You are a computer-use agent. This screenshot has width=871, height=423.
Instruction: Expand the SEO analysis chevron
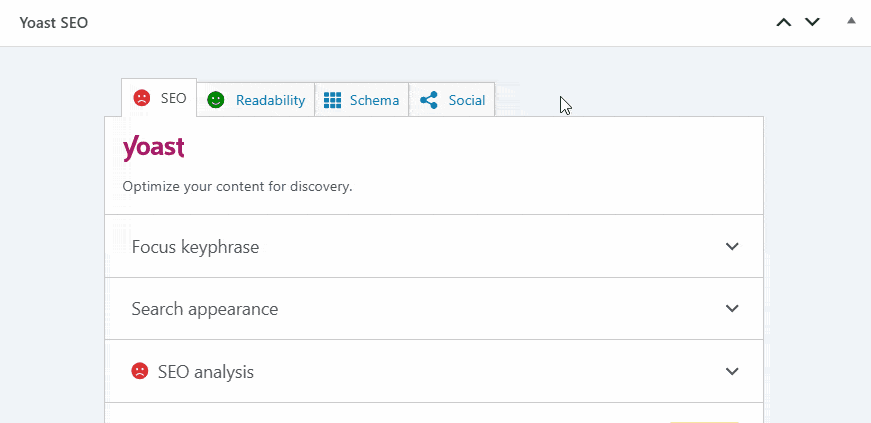732,371
